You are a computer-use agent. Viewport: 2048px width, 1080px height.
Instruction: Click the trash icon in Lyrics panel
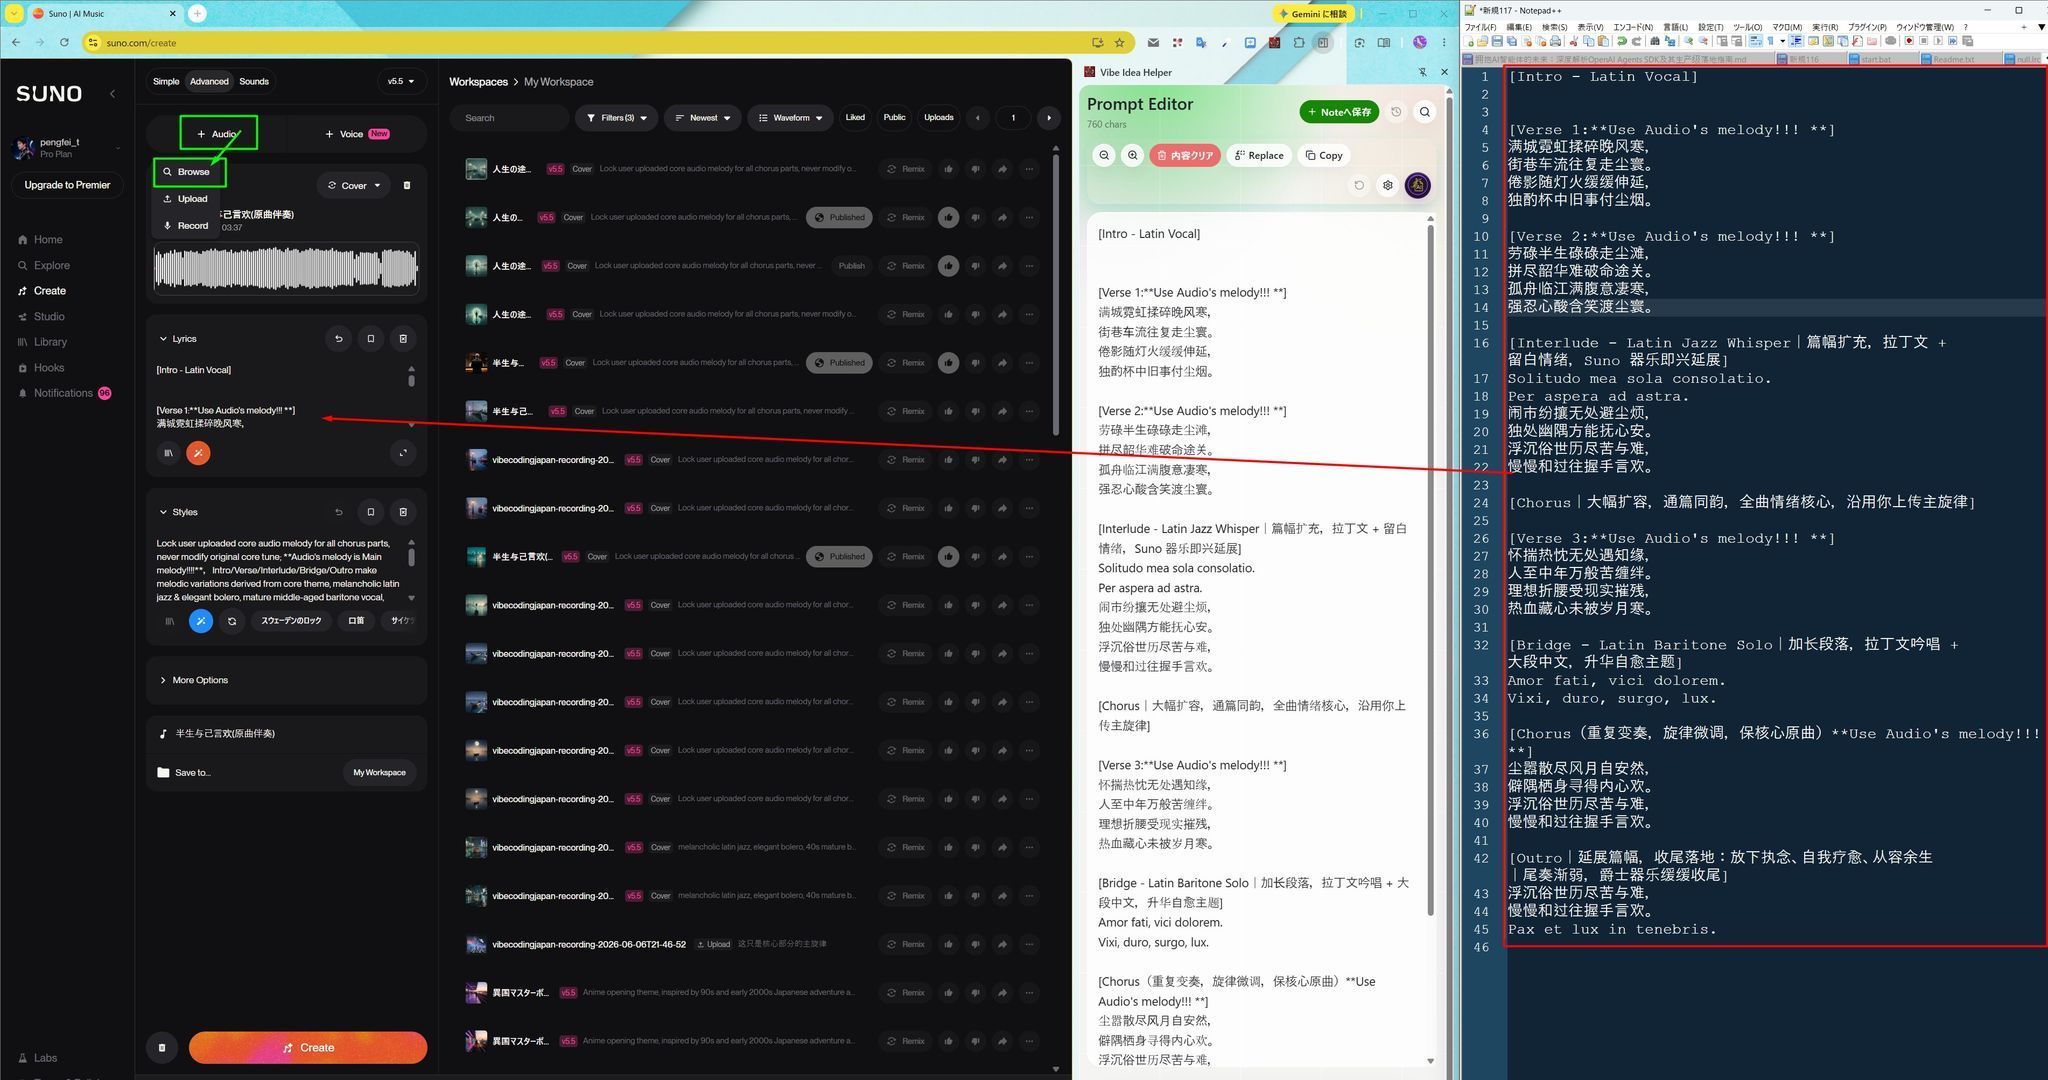[403, 339]
